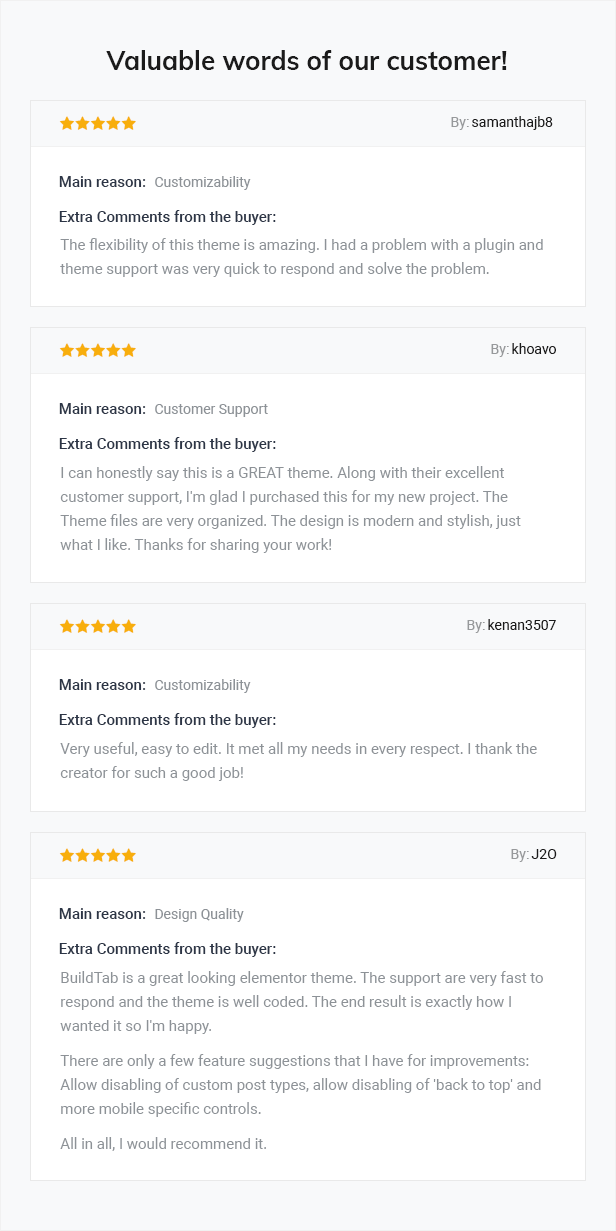
Task: Click the first star in kenan3507's review
Action: (67, 626)
